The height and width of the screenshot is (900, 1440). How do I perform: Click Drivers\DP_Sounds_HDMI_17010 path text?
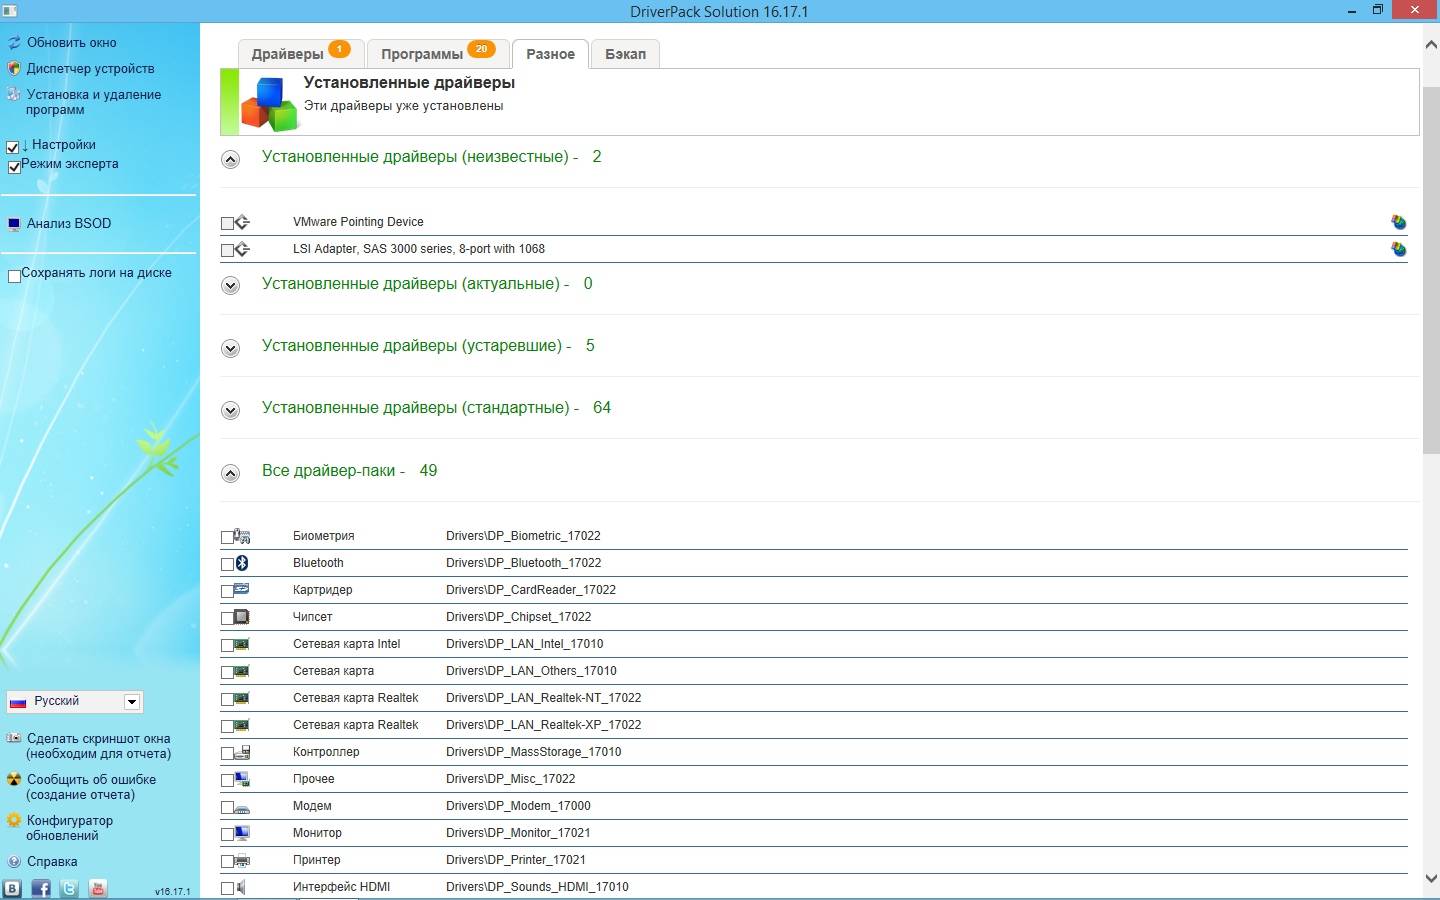point(537,887)
